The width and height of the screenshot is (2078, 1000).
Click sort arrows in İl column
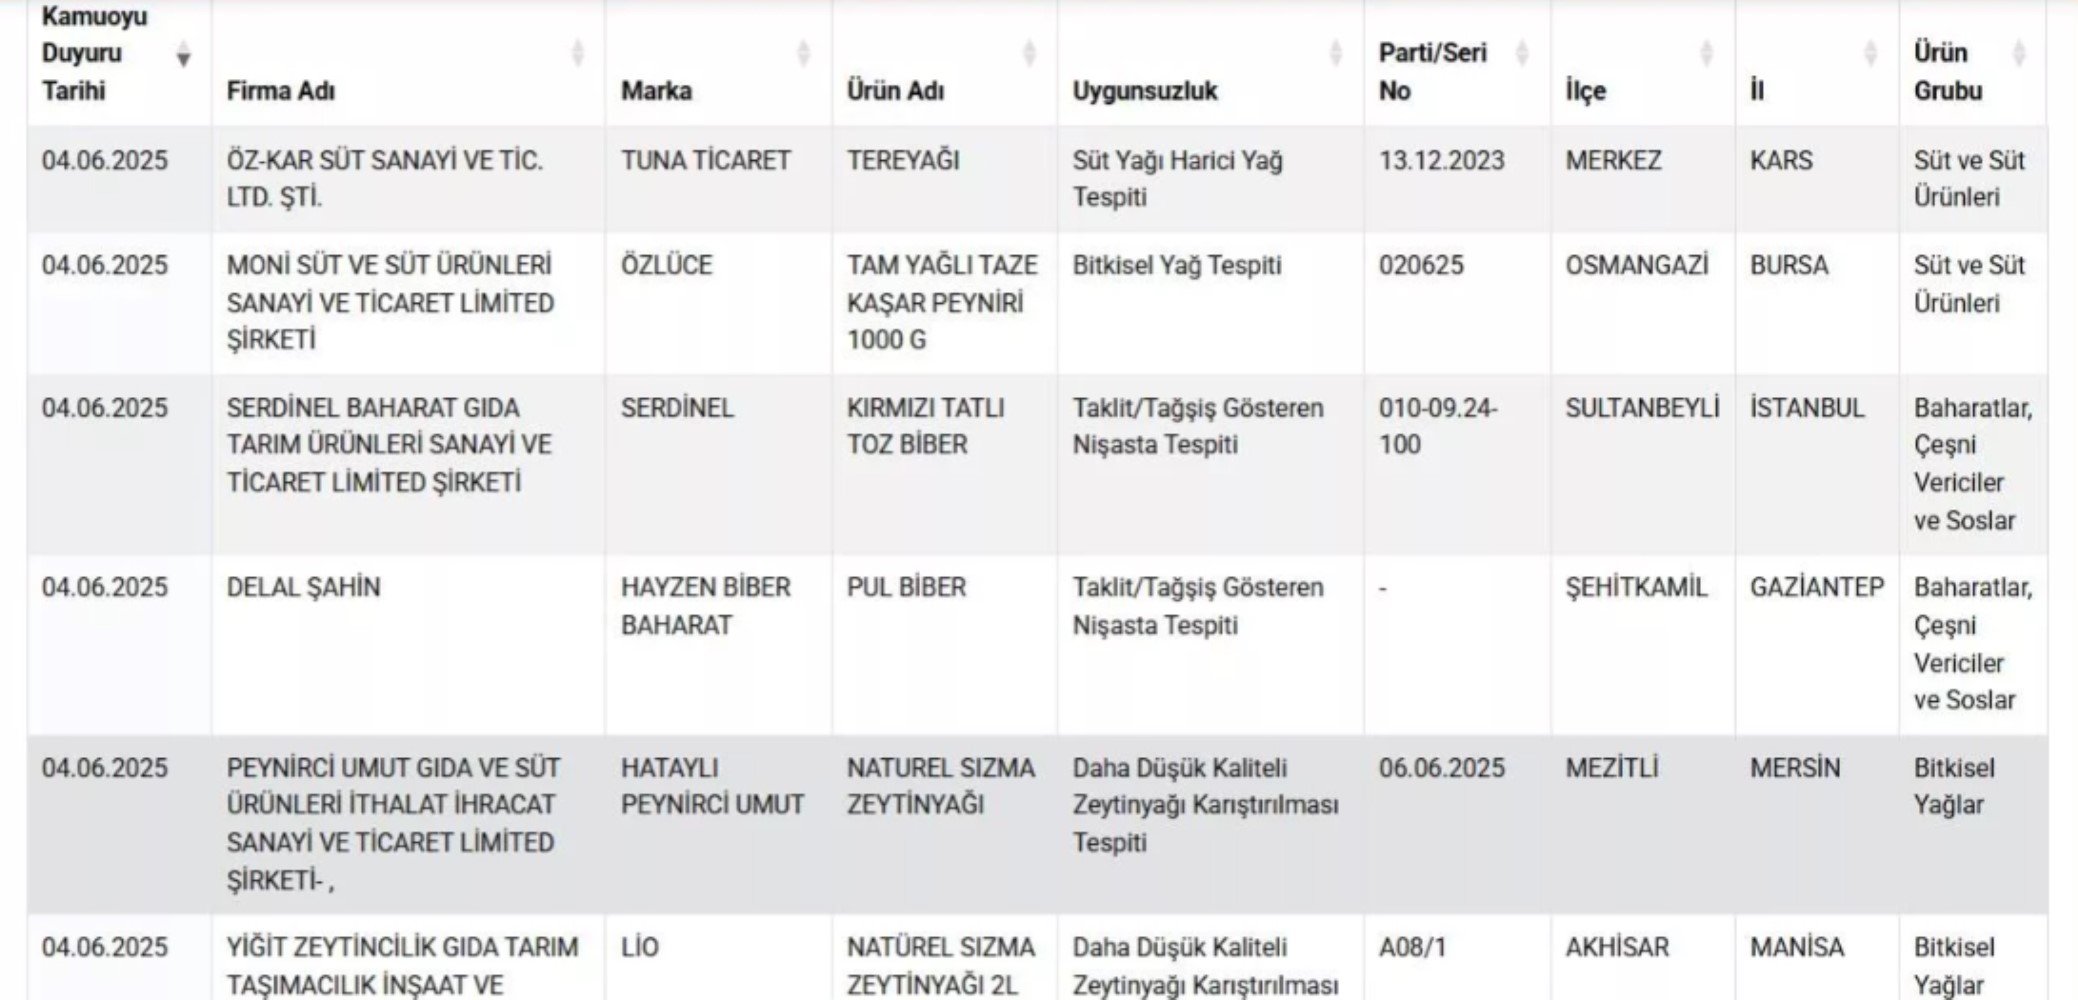(1871, 54)
